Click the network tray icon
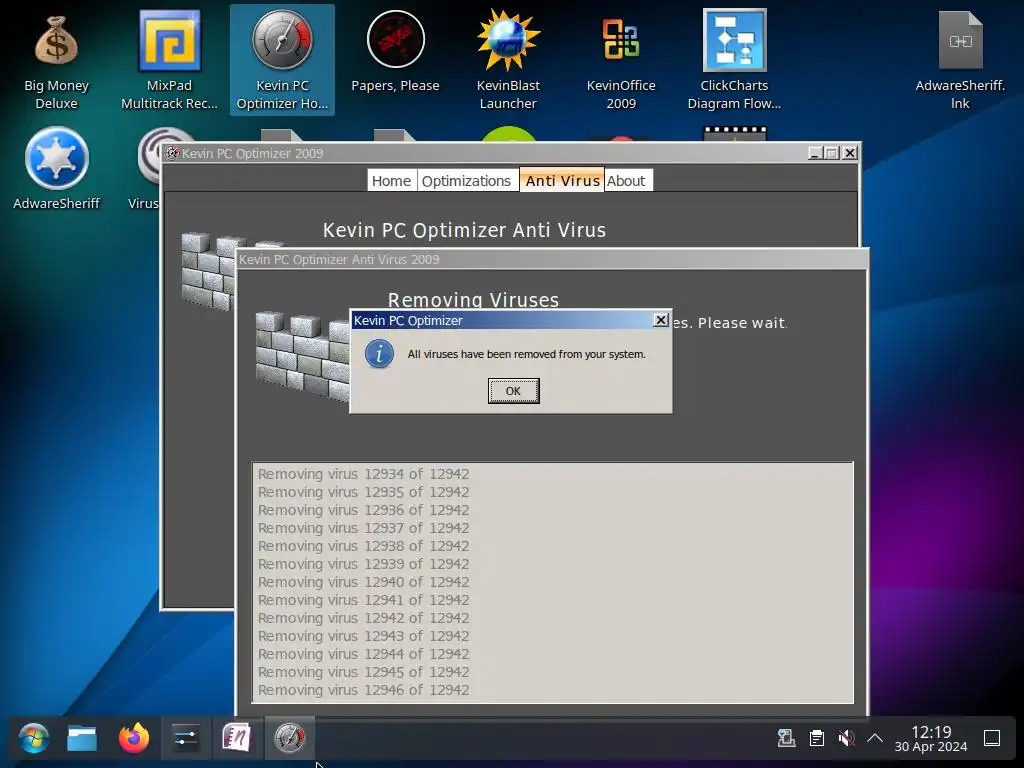 point(786,739)
